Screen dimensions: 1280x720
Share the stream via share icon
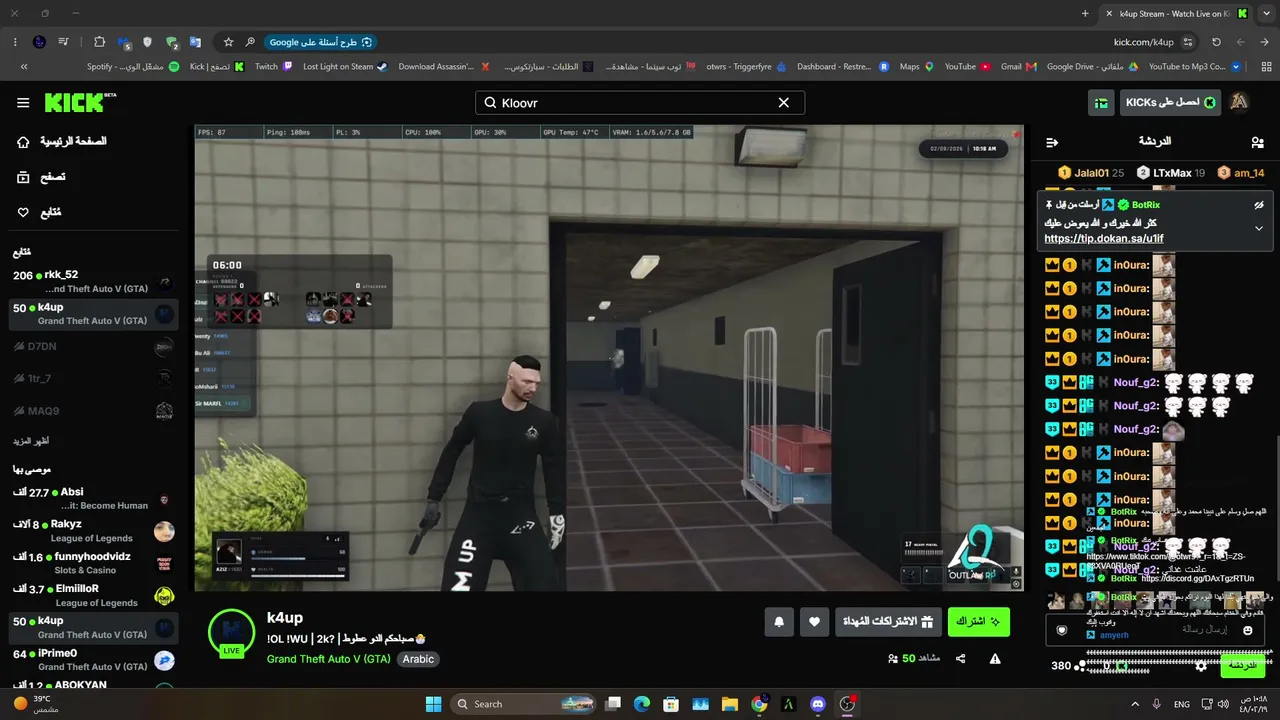960,659
